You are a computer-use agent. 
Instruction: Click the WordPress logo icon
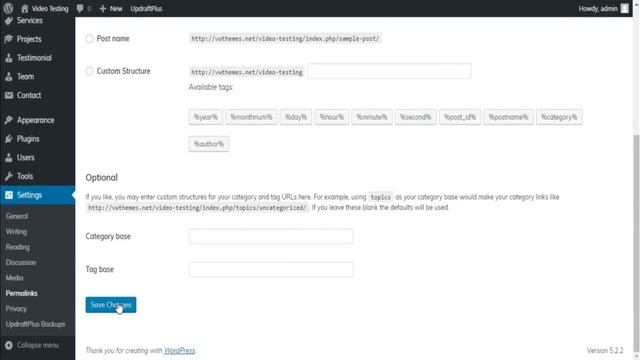[x=8, y=8]
